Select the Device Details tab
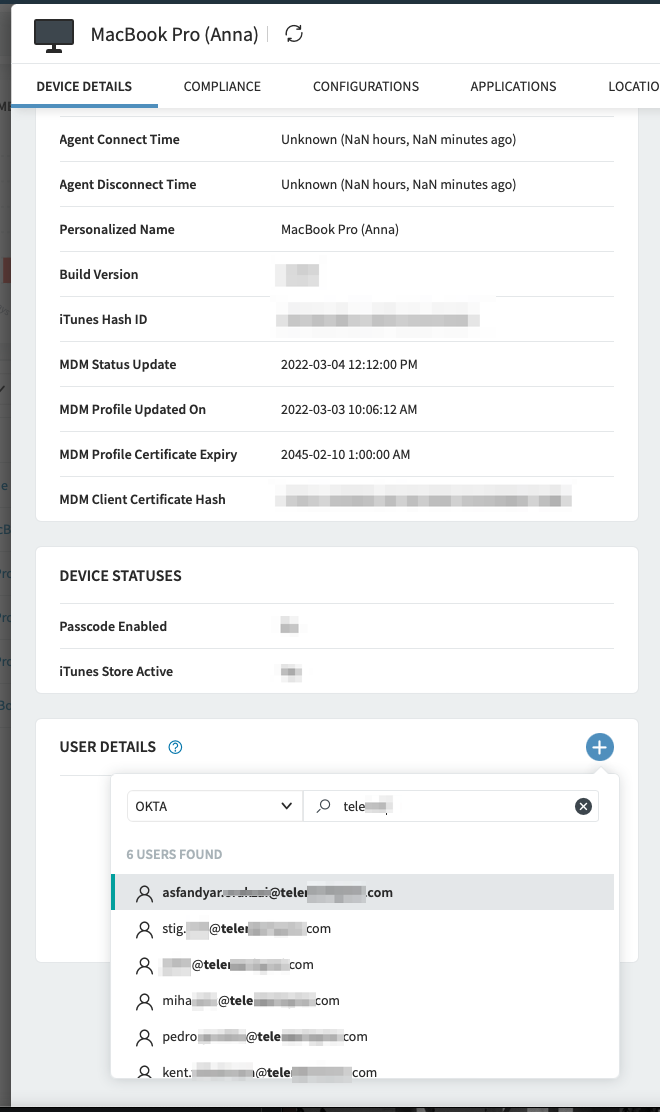Image resolution: width=660 pixels, height=1112 pixels. tap(84, 87)
